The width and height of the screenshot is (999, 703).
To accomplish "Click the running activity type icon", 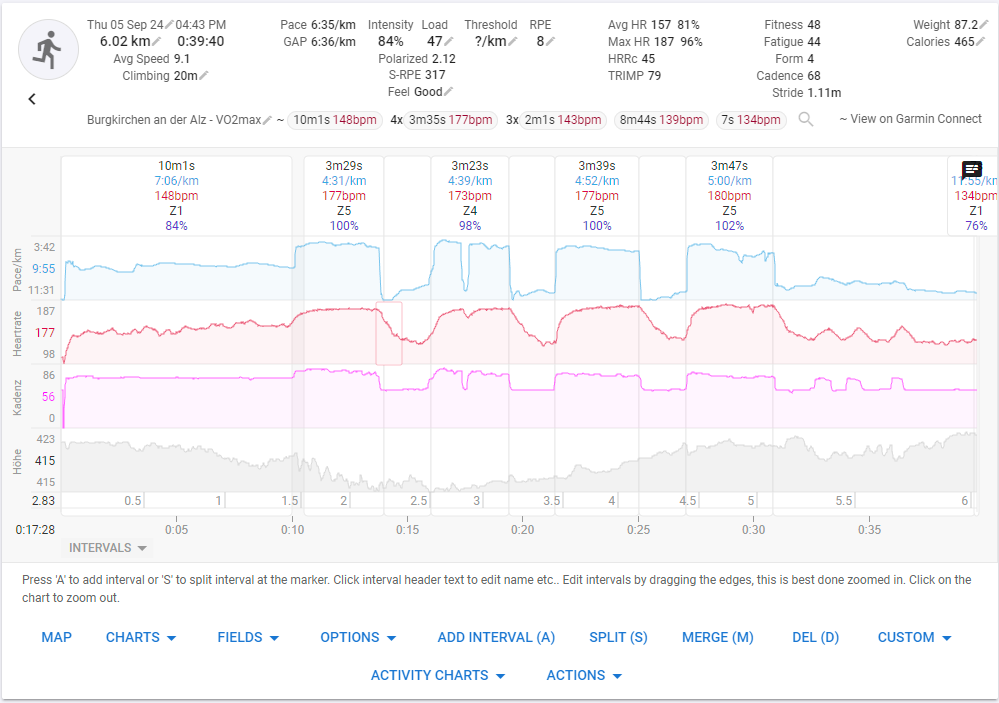I will click(x=48, y=50).
